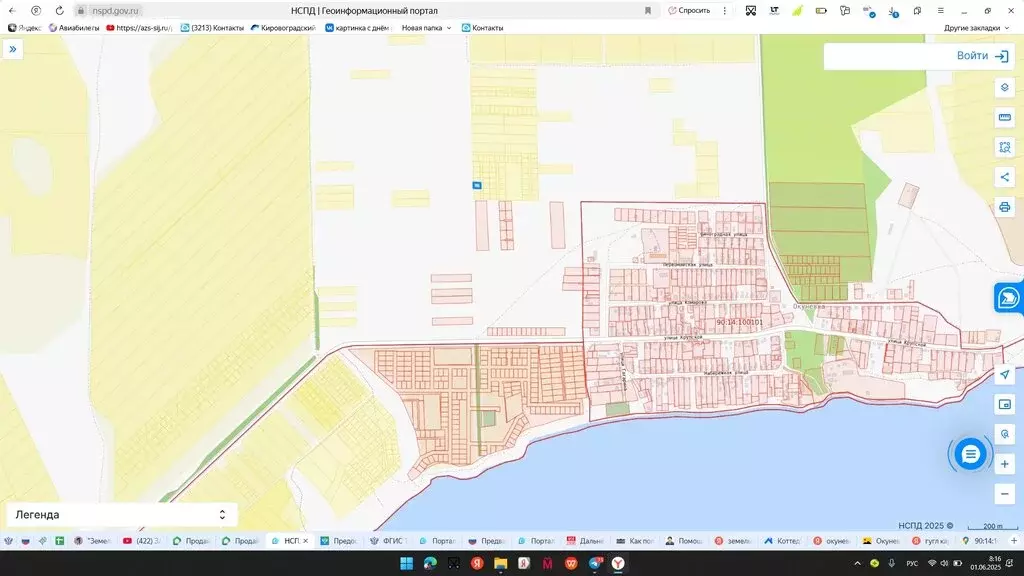
Task: Expand the Новая папка bookmarks folder
Action: (426, 28)
